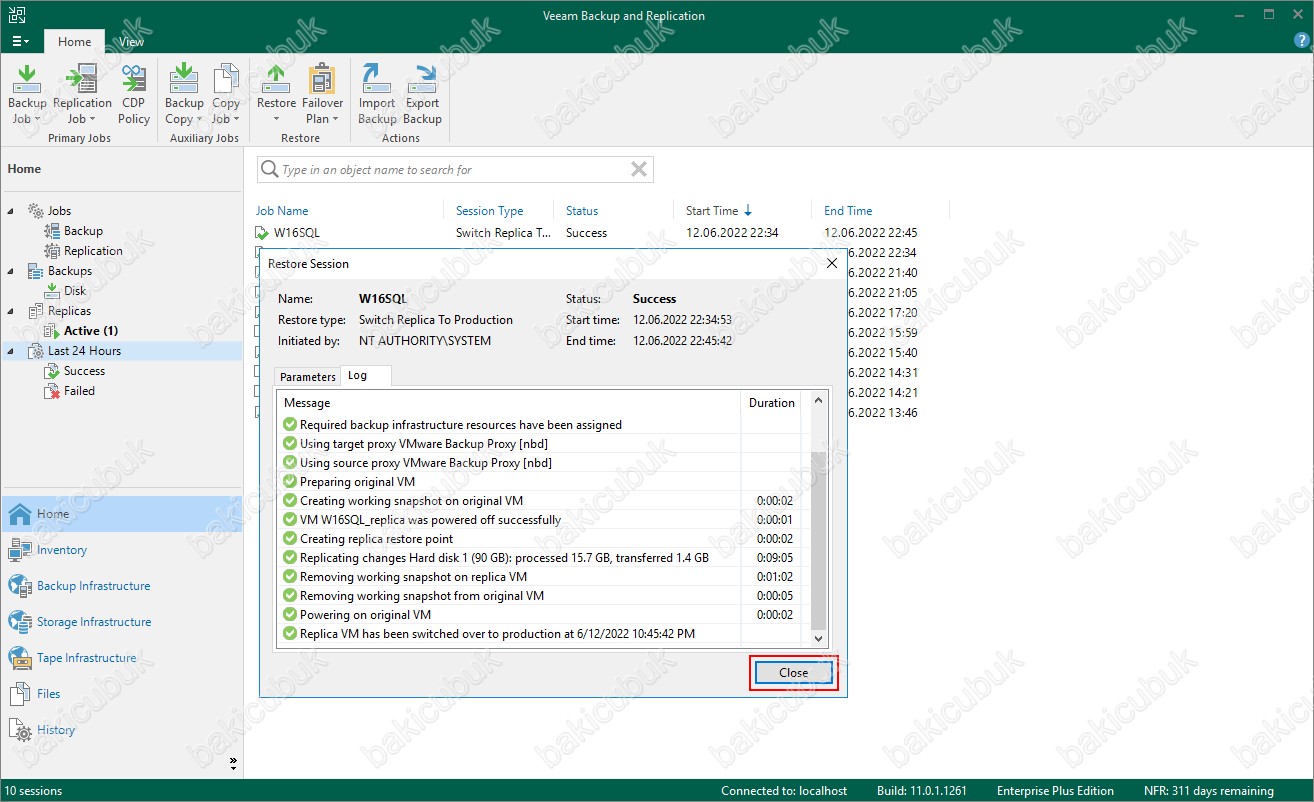
Task: Click the Export Backup ribbon button
Action: click(x=423, y=95)
